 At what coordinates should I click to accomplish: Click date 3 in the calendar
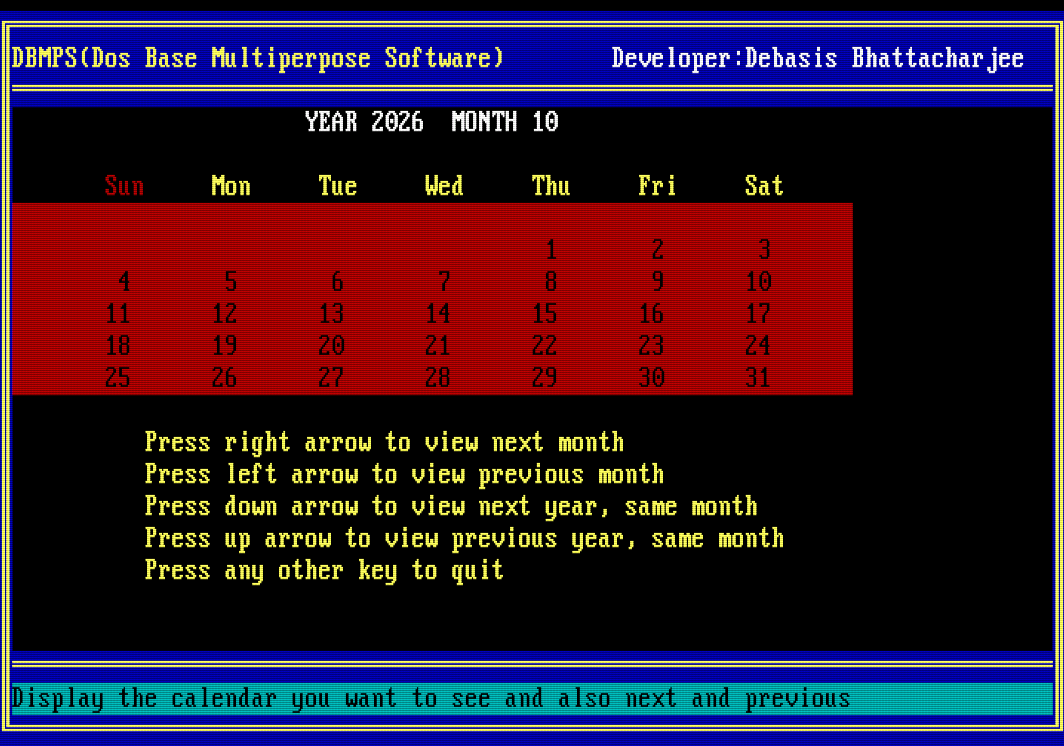[x=764, y=250]
